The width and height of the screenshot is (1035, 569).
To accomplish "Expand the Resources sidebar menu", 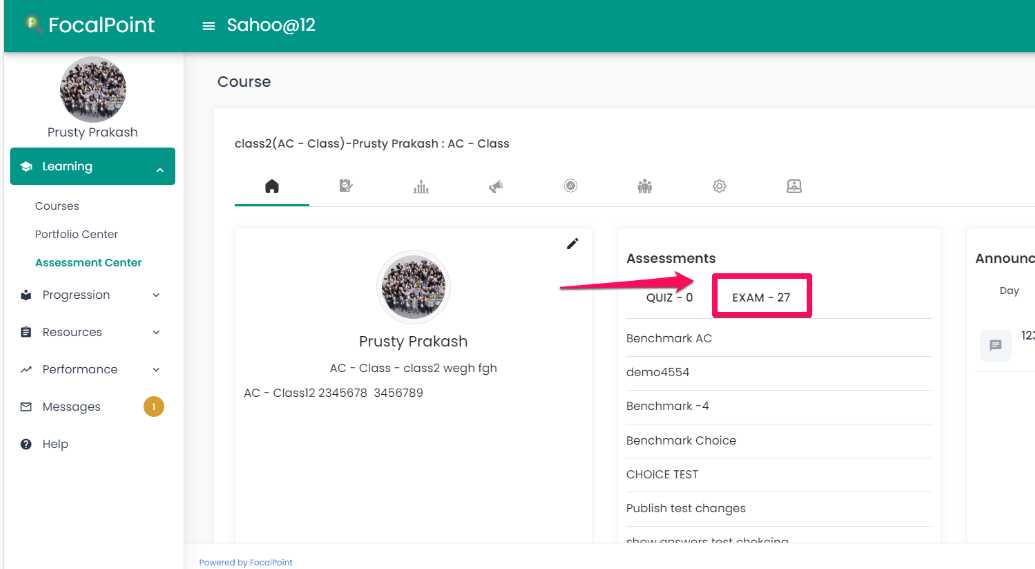I will tap(91, 332).
